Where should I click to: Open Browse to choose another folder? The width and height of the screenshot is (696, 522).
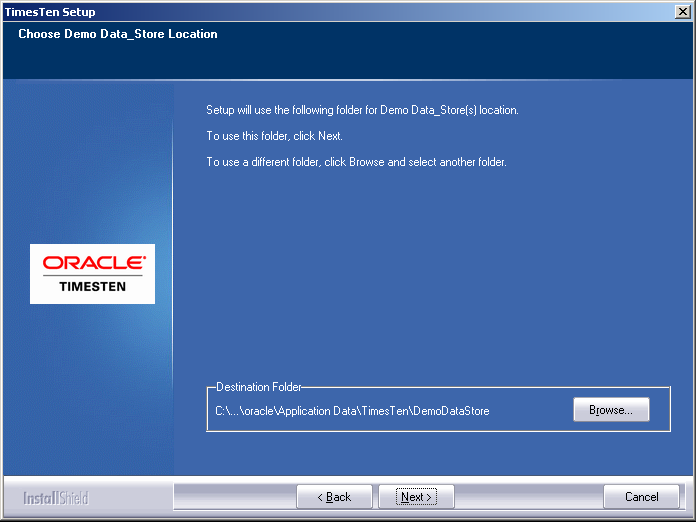click(611, 410)
